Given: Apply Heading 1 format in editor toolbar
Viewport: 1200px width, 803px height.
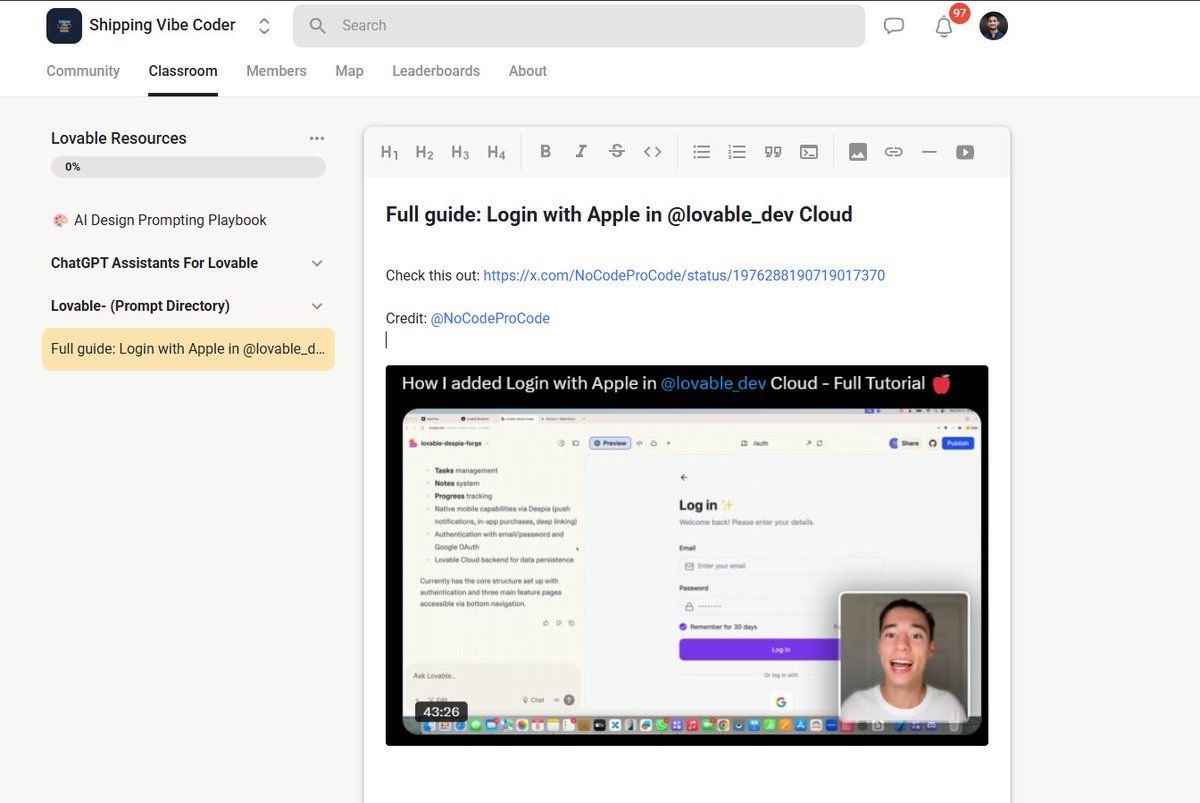Looking at the screenshot, I should coord(390,152).
